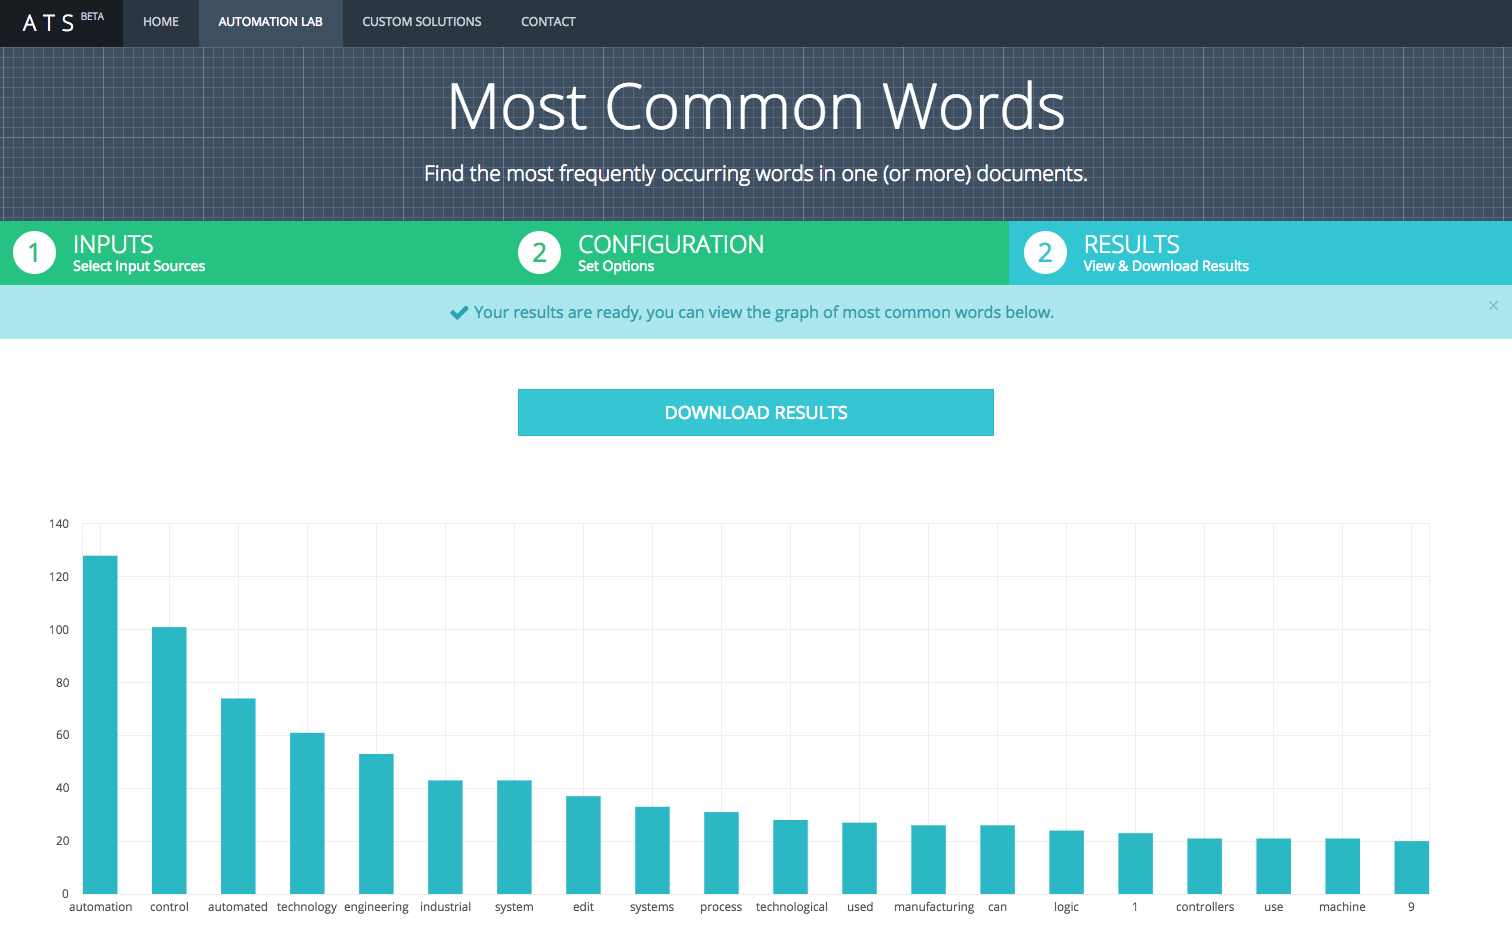
Task: Click the technological bar
Action: [790, 857]
